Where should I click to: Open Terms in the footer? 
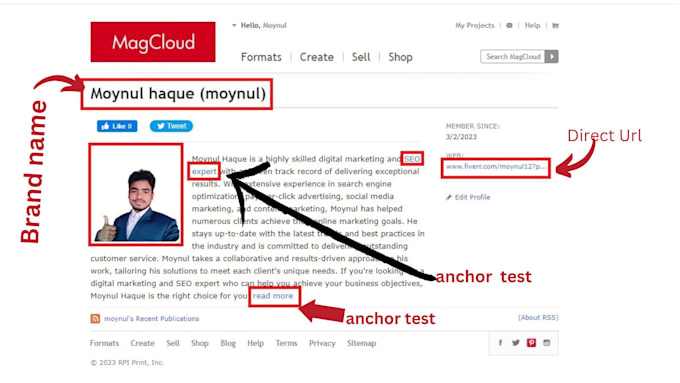(x=286, y=343)
